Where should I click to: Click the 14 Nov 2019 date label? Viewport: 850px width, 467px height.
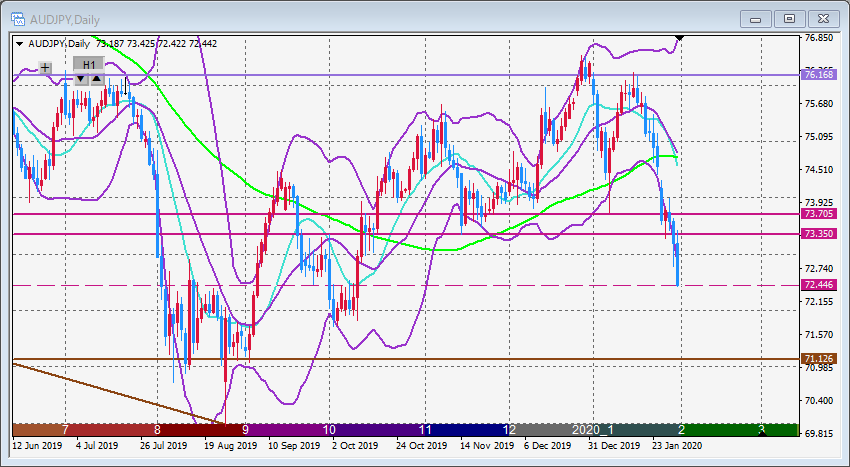coord(487,446)
